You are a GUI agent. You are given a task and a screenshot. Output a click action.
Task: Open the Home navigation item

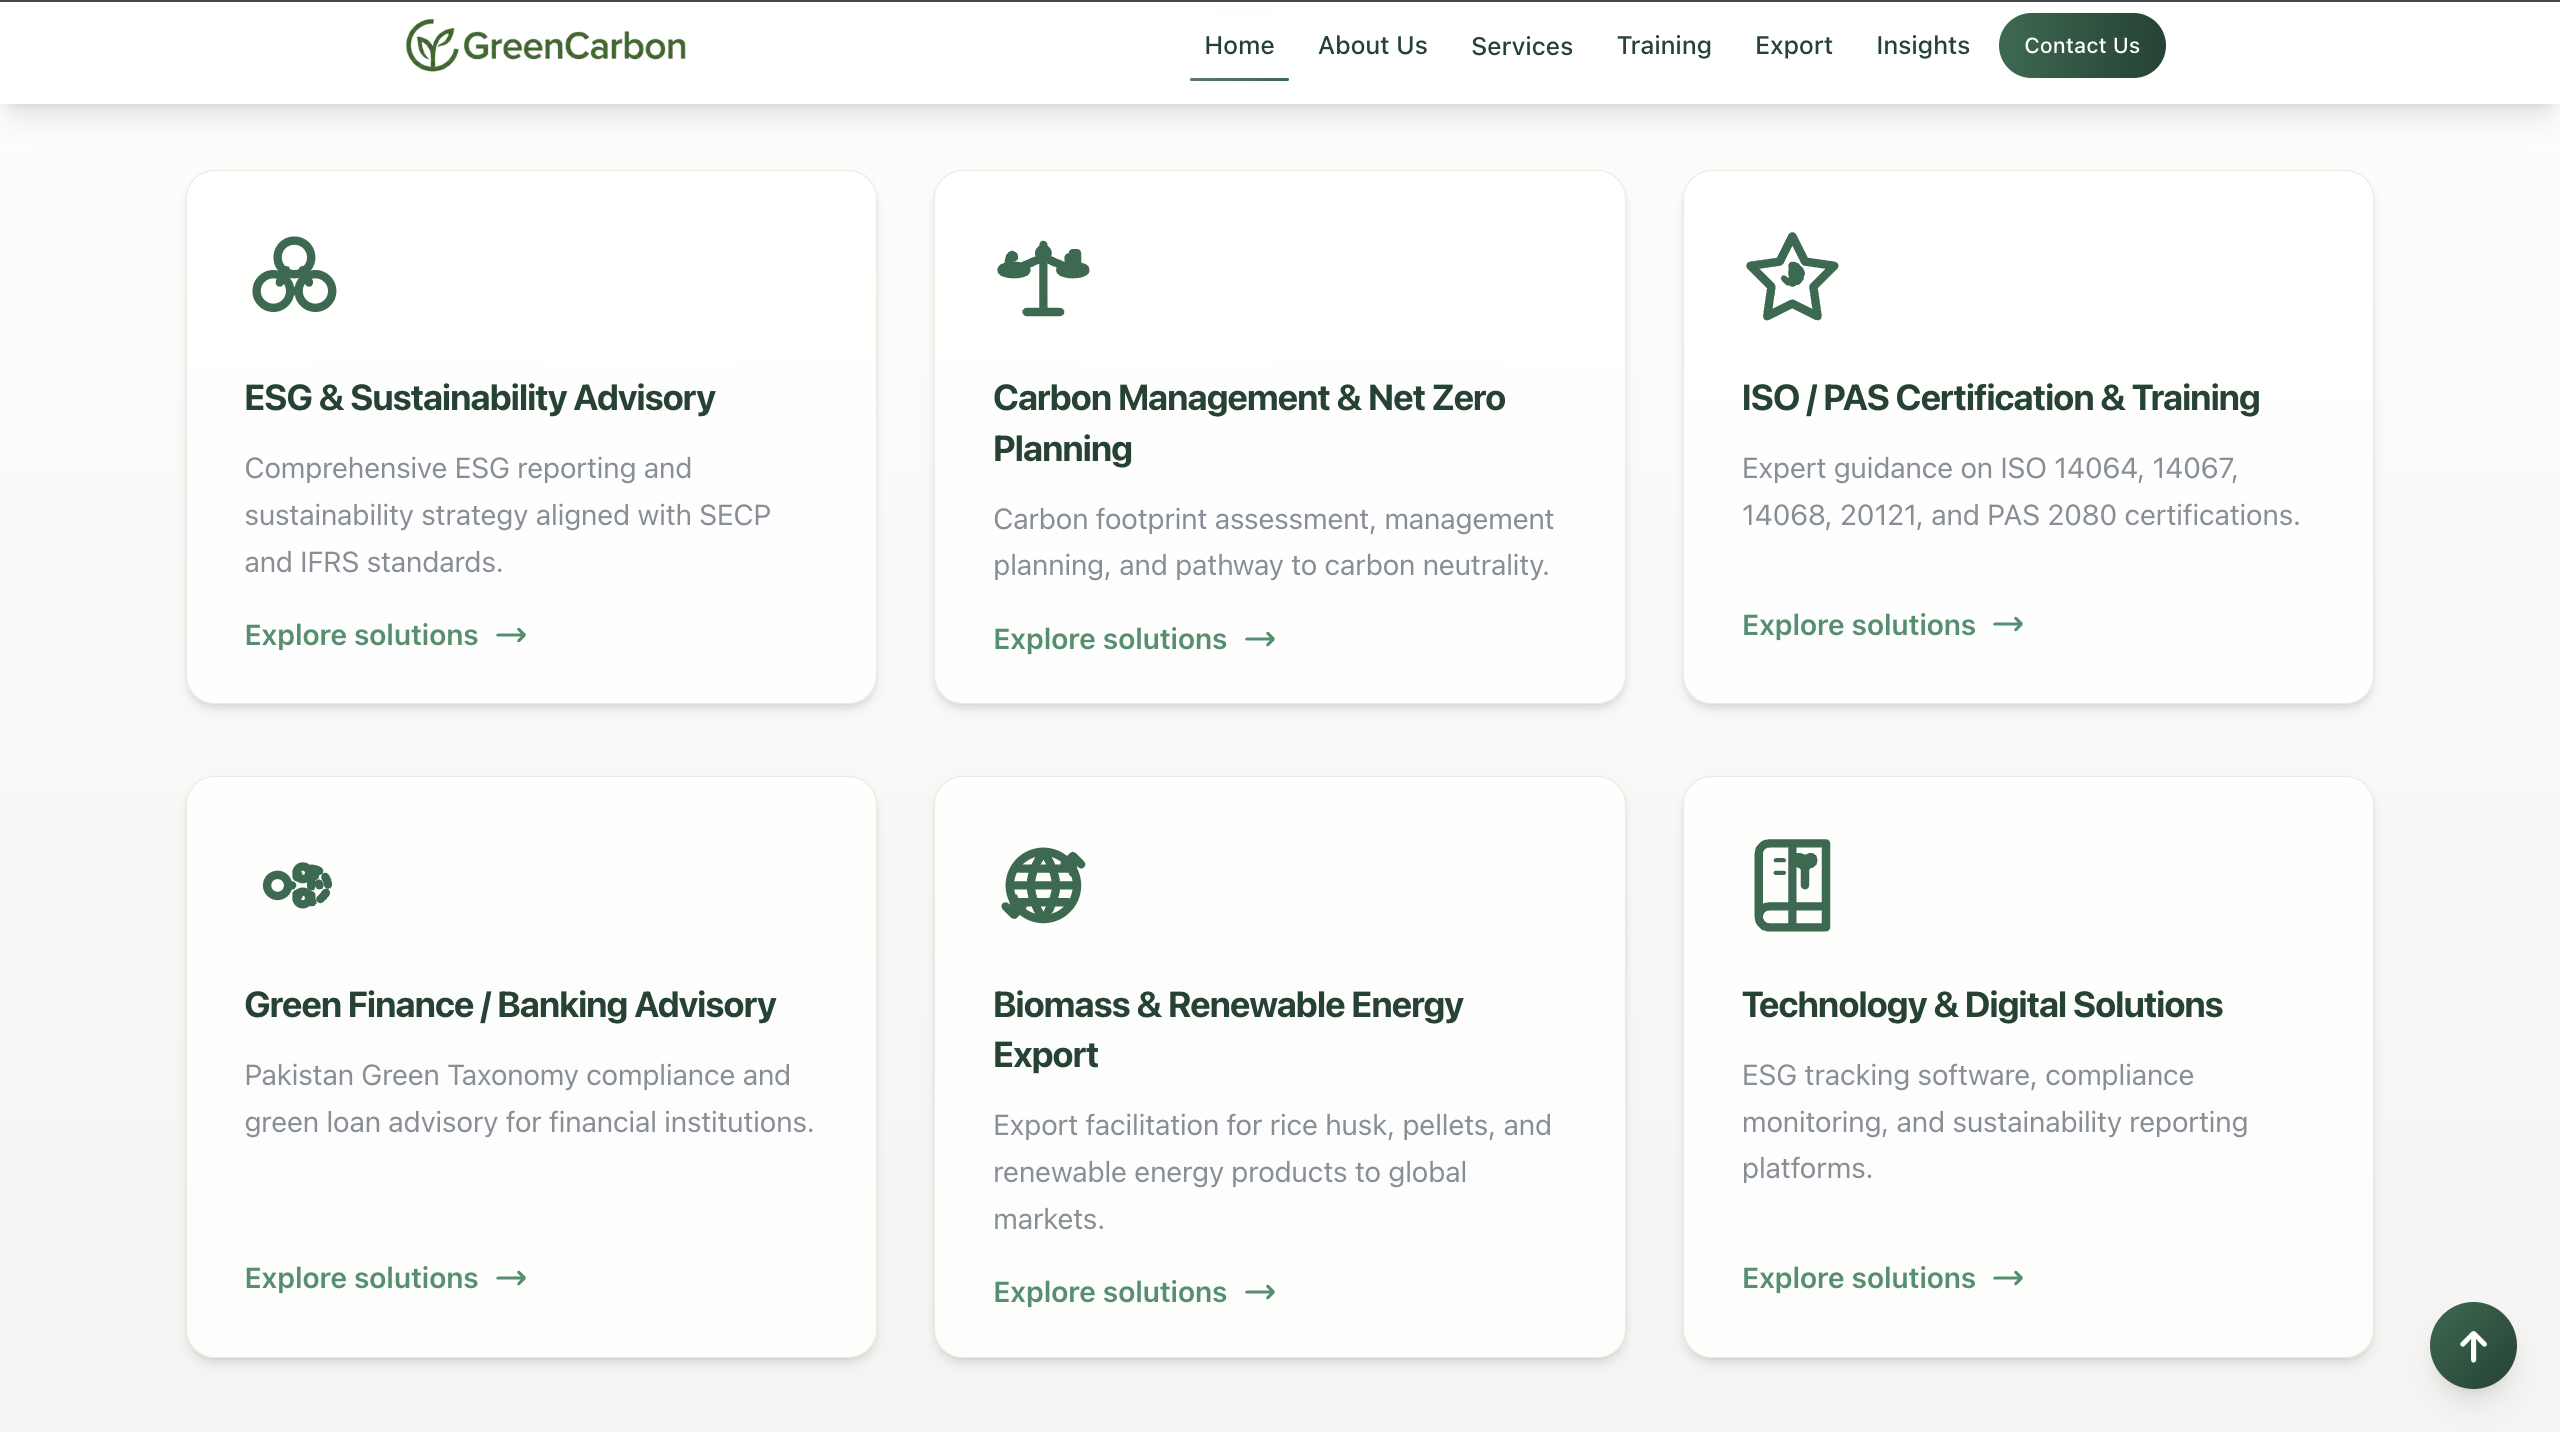[1238, 46]
